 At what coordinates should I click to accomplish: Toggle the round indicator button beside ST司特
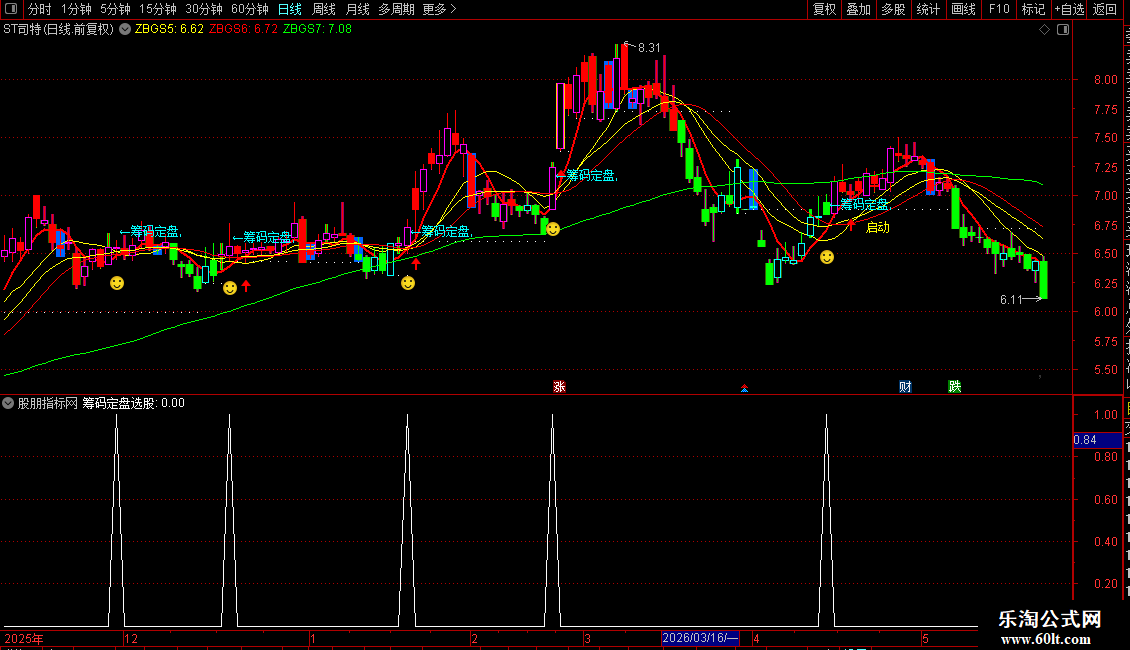pos(125,30)
